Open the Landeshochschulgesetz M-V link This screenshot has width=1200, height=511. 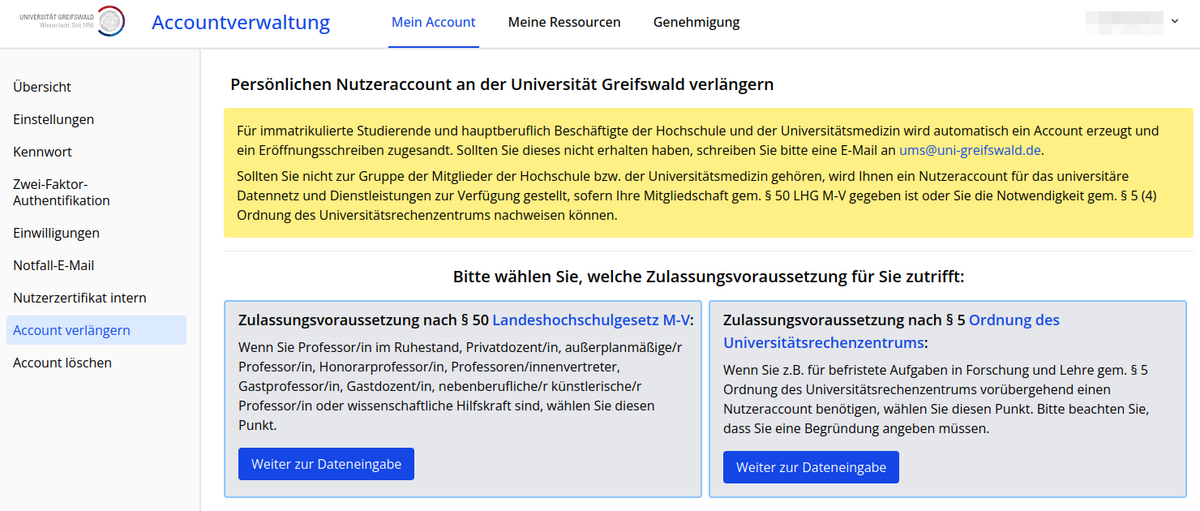coord(592,320)
